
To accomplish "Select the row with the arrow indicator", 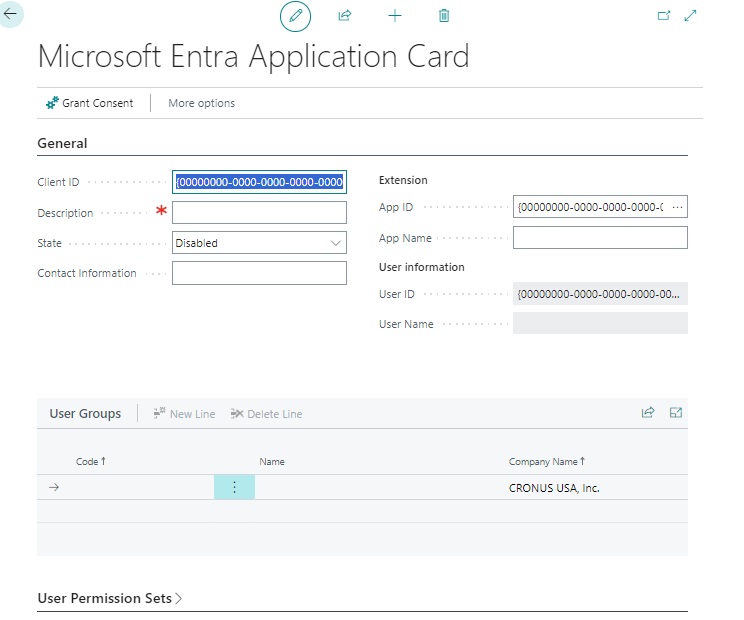I will pos(54,487).
